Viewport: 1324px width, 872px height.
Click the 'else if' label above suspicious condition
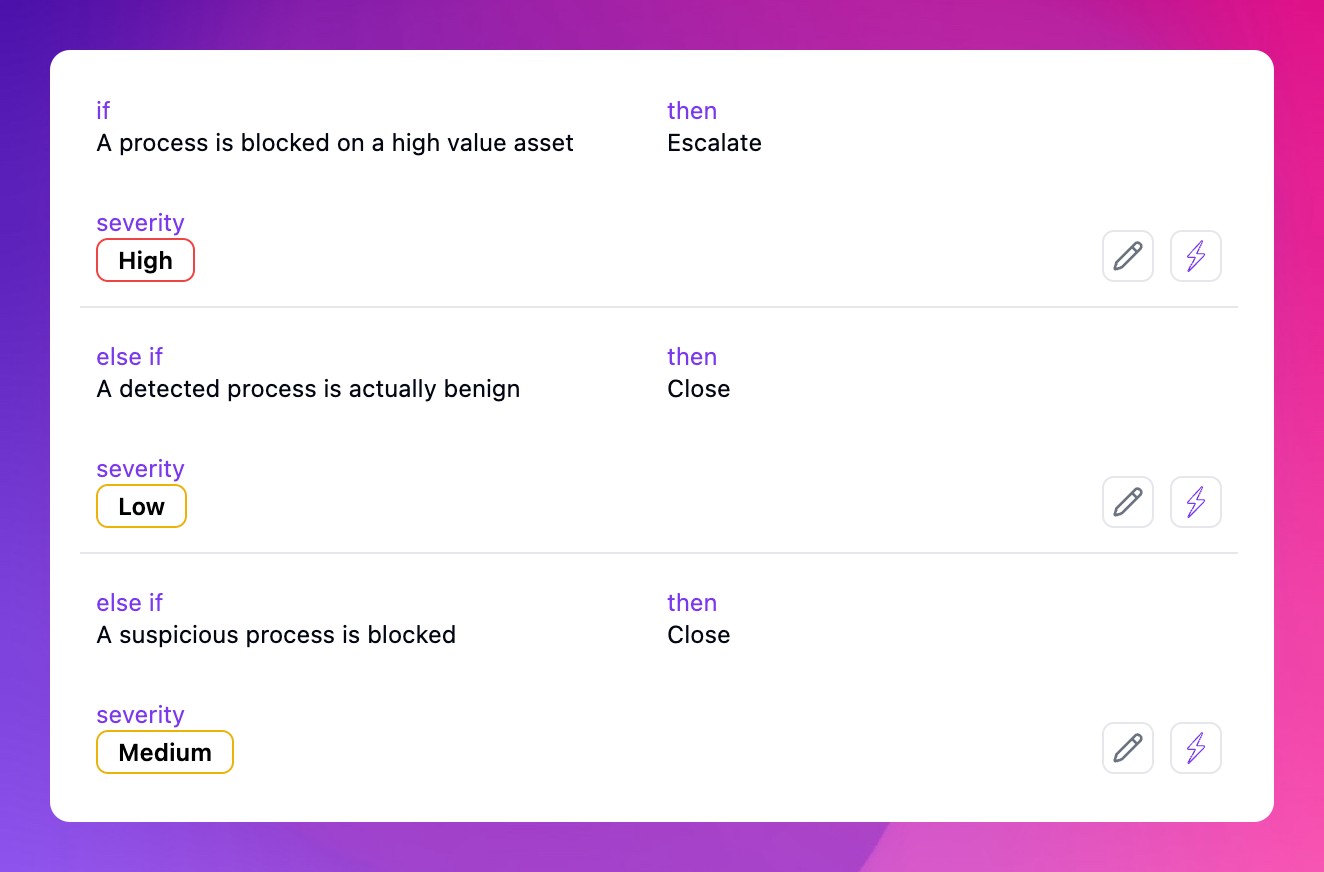click(129, 603)
